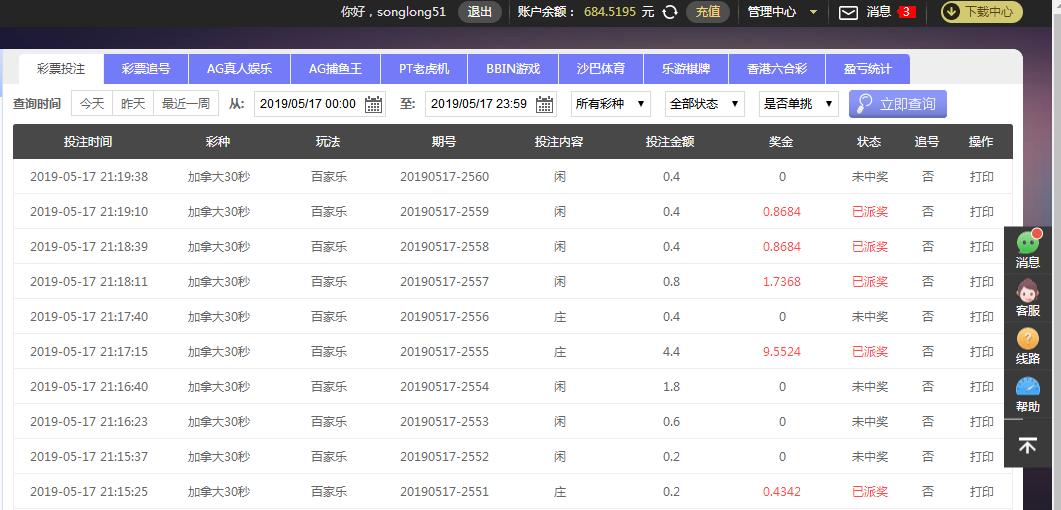Open the start date calendar icon
Image resolution: width=1061 pixels, height=510 pixels.
(x=373, y=104)
